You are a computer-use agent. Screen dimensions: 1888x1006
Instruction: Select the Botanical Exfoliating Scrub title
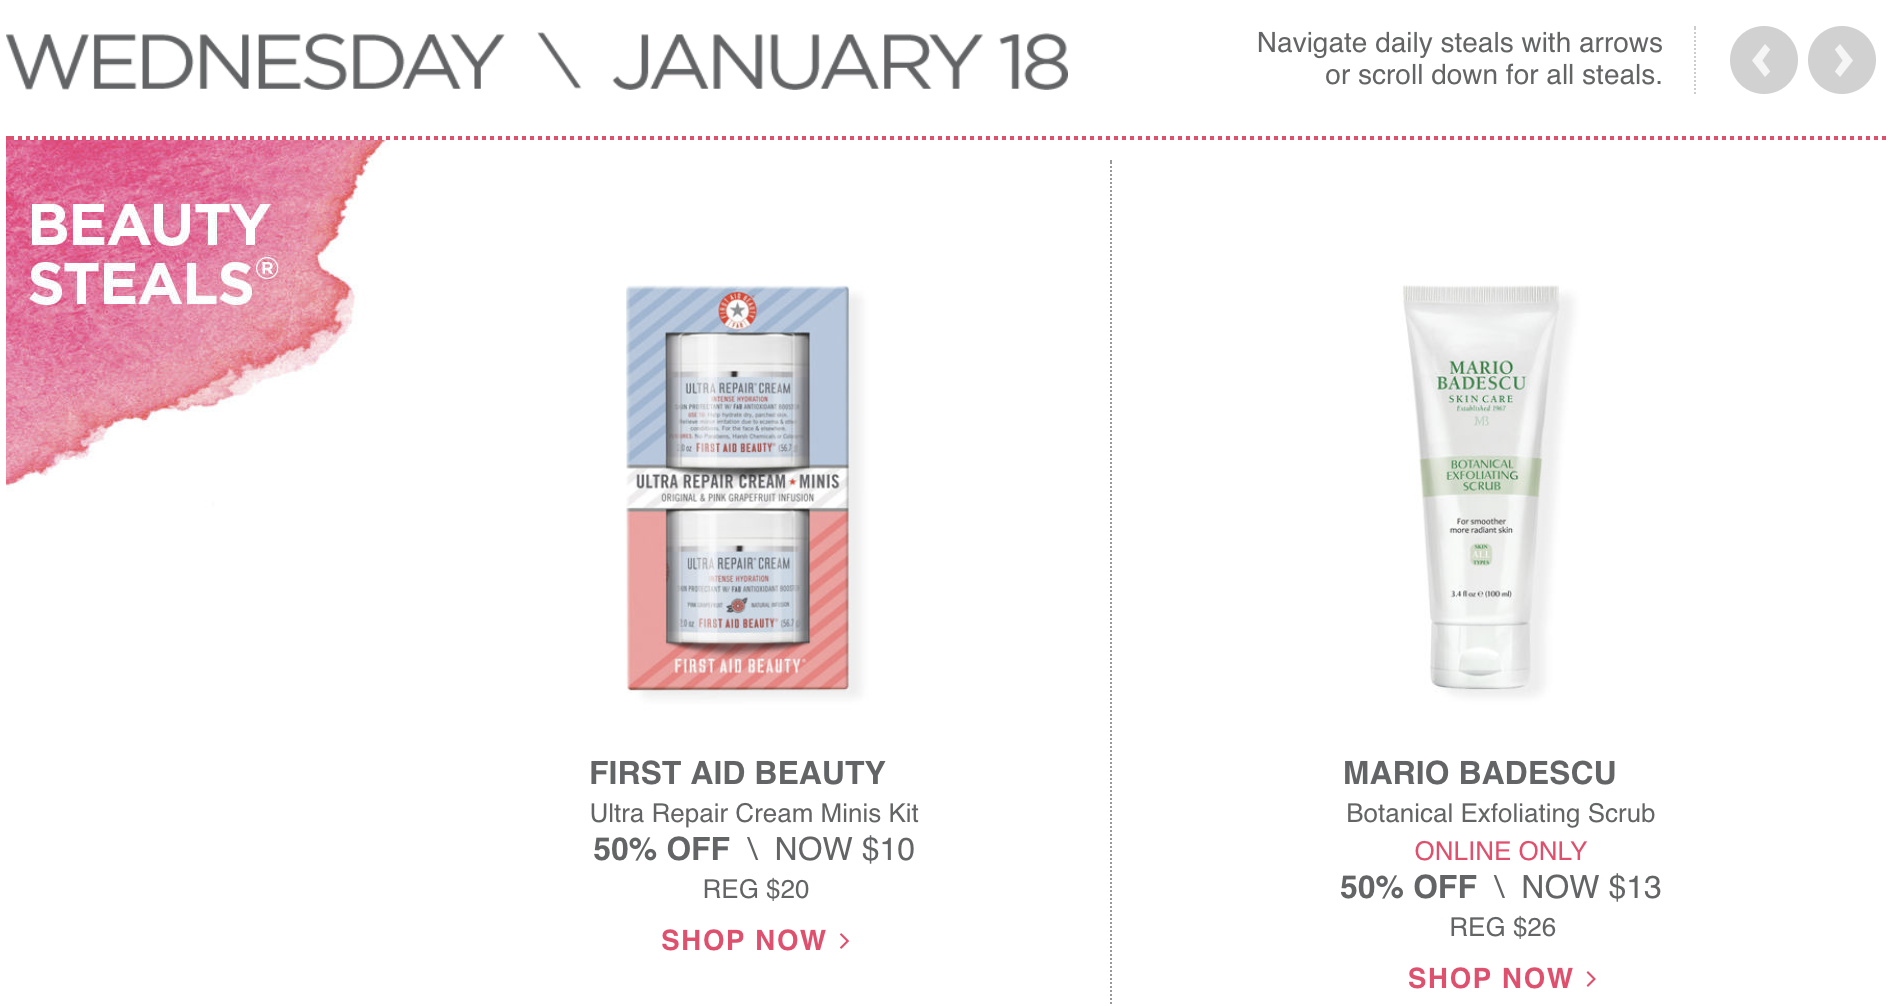click(x=1500, y=813)
